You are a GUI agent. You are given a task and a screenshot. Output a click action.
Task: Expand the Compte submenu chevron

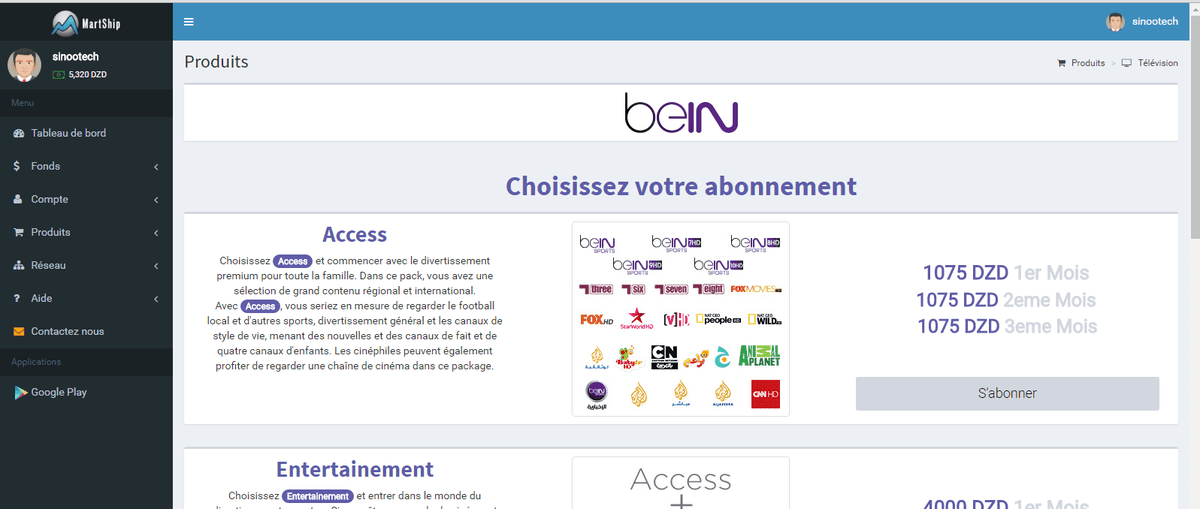click(x=156, y=199)
